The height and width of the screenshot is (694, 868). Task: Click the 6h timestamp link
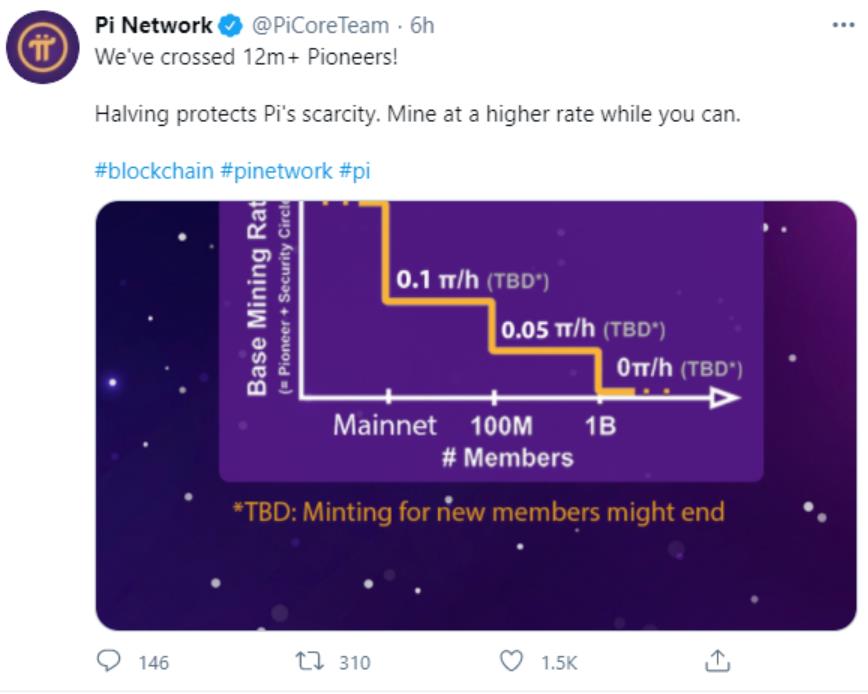(x=422, y=25)
